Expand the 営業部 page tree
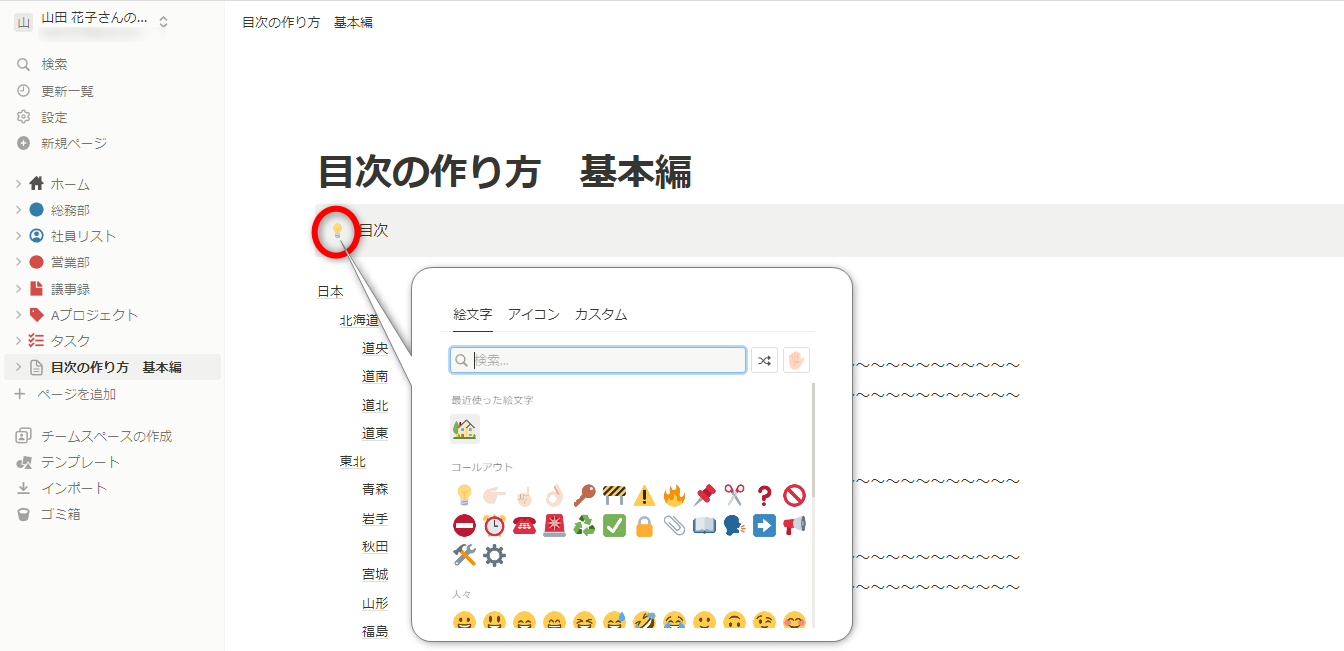Image resolution: width=1344 pixels, height=651 pixels. 18,262
